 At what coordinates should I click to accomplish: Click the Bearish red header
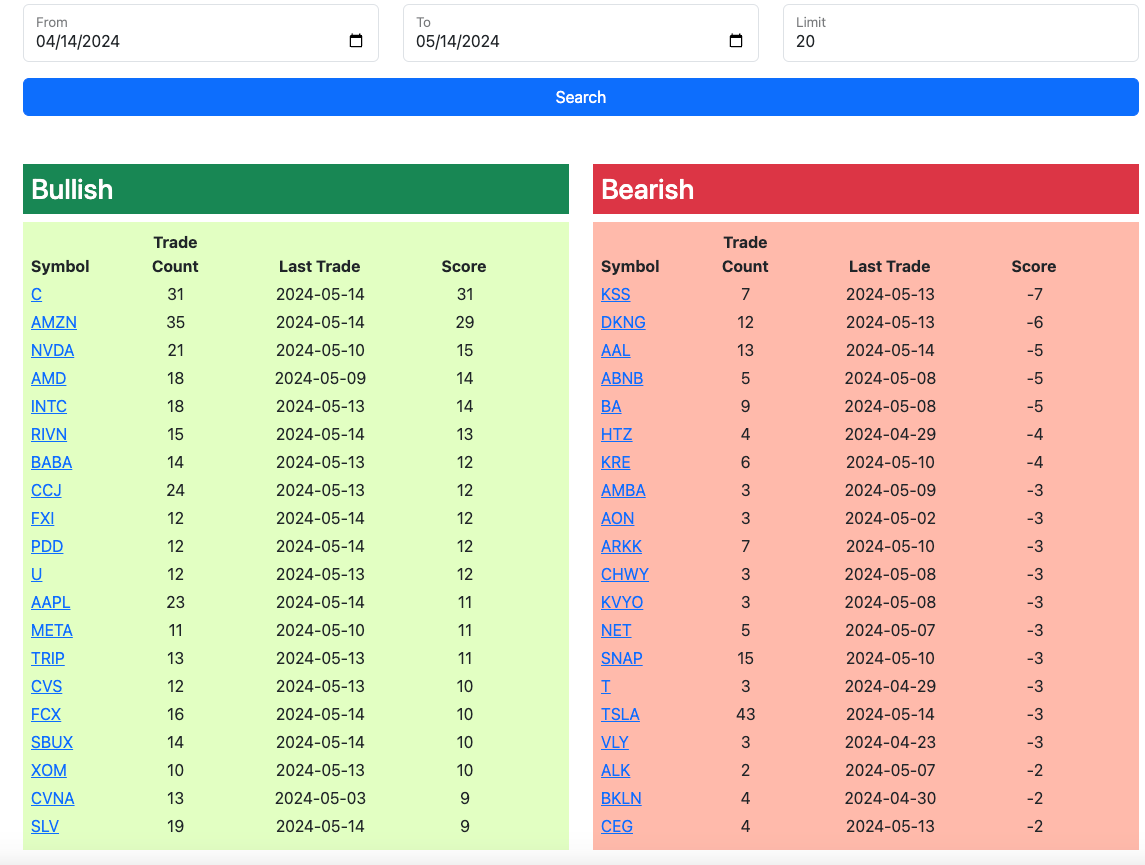[x=865, y=189]
